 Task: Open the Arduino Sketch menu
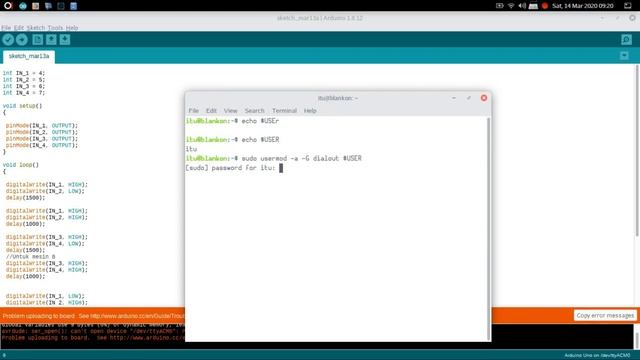point(36,28)
